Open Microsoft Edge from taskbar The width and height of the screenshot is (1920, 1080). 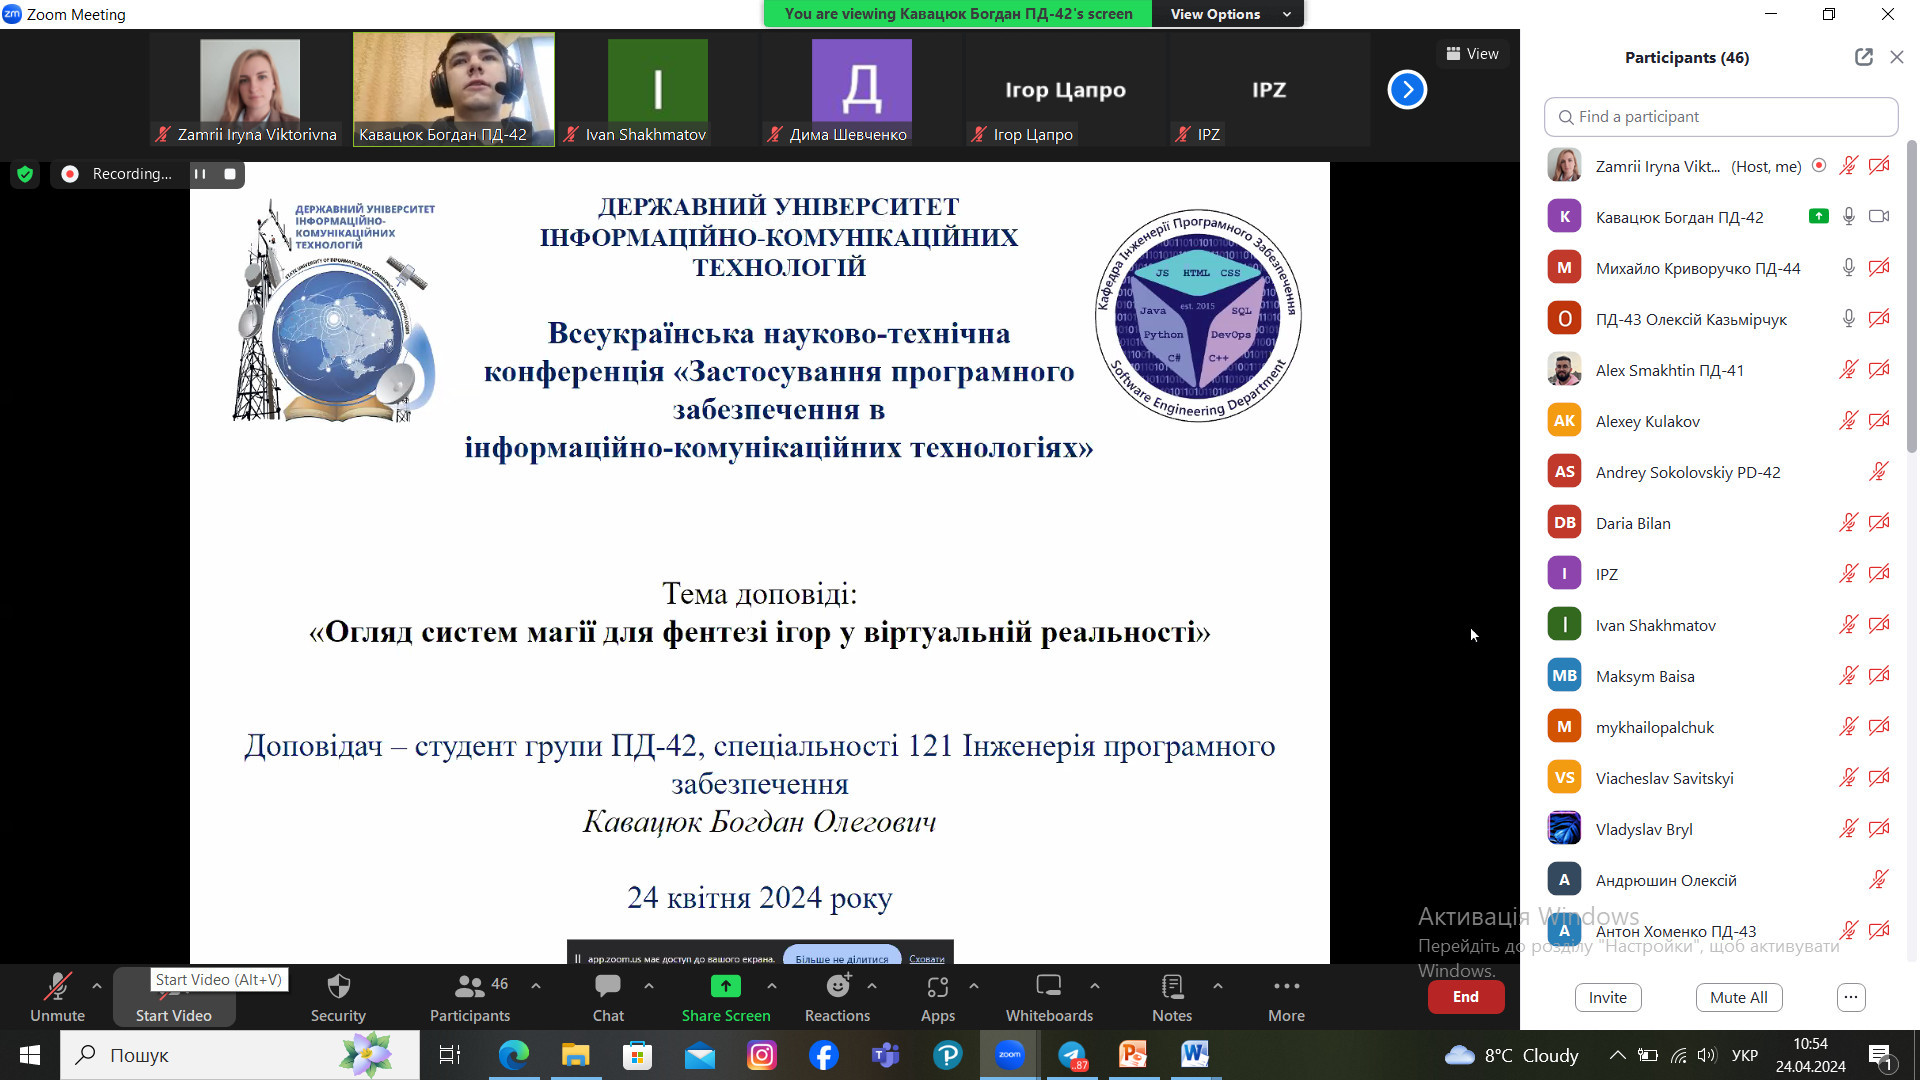click(513, 1055)
